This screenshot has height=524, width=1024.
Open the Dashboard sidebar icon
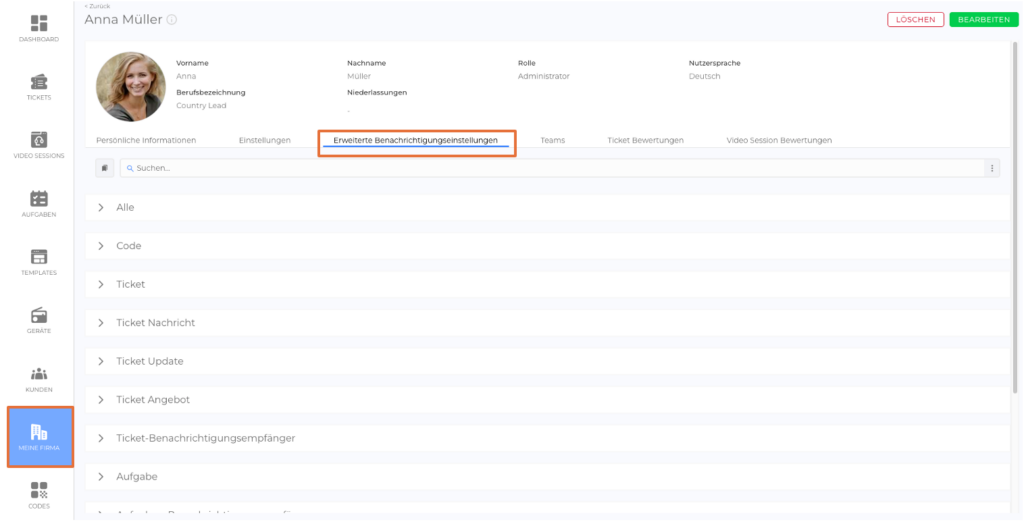(39, 24)
